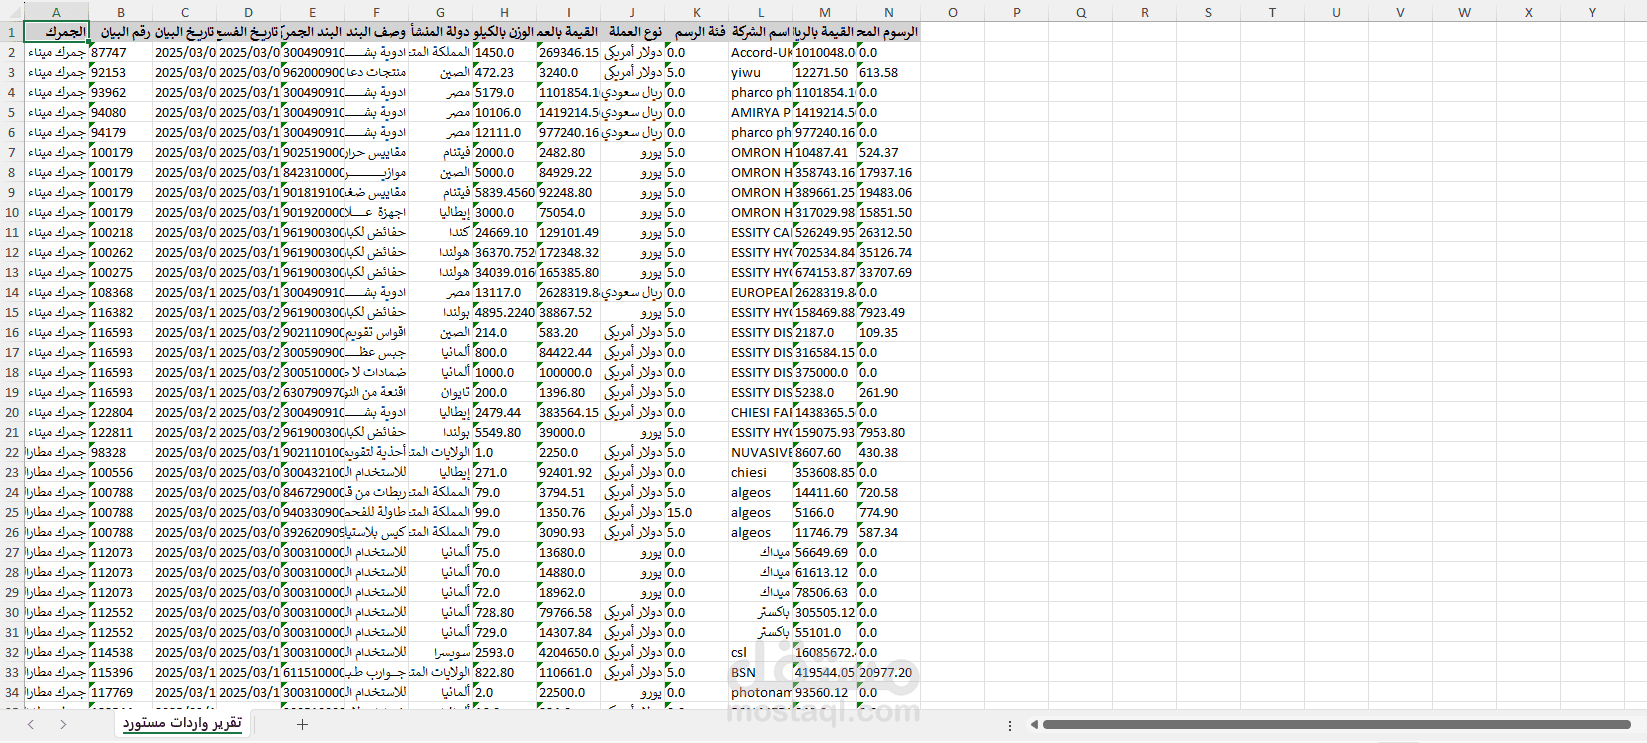Select column Q header

tap(1080, 12)
